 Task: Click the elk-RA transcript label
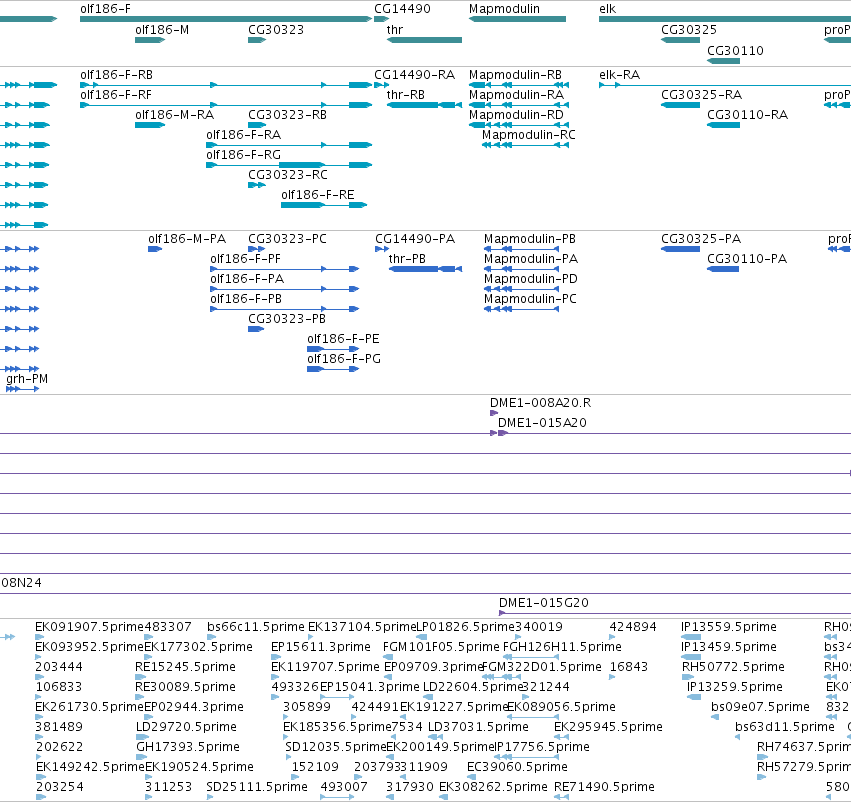click(619, 75)
